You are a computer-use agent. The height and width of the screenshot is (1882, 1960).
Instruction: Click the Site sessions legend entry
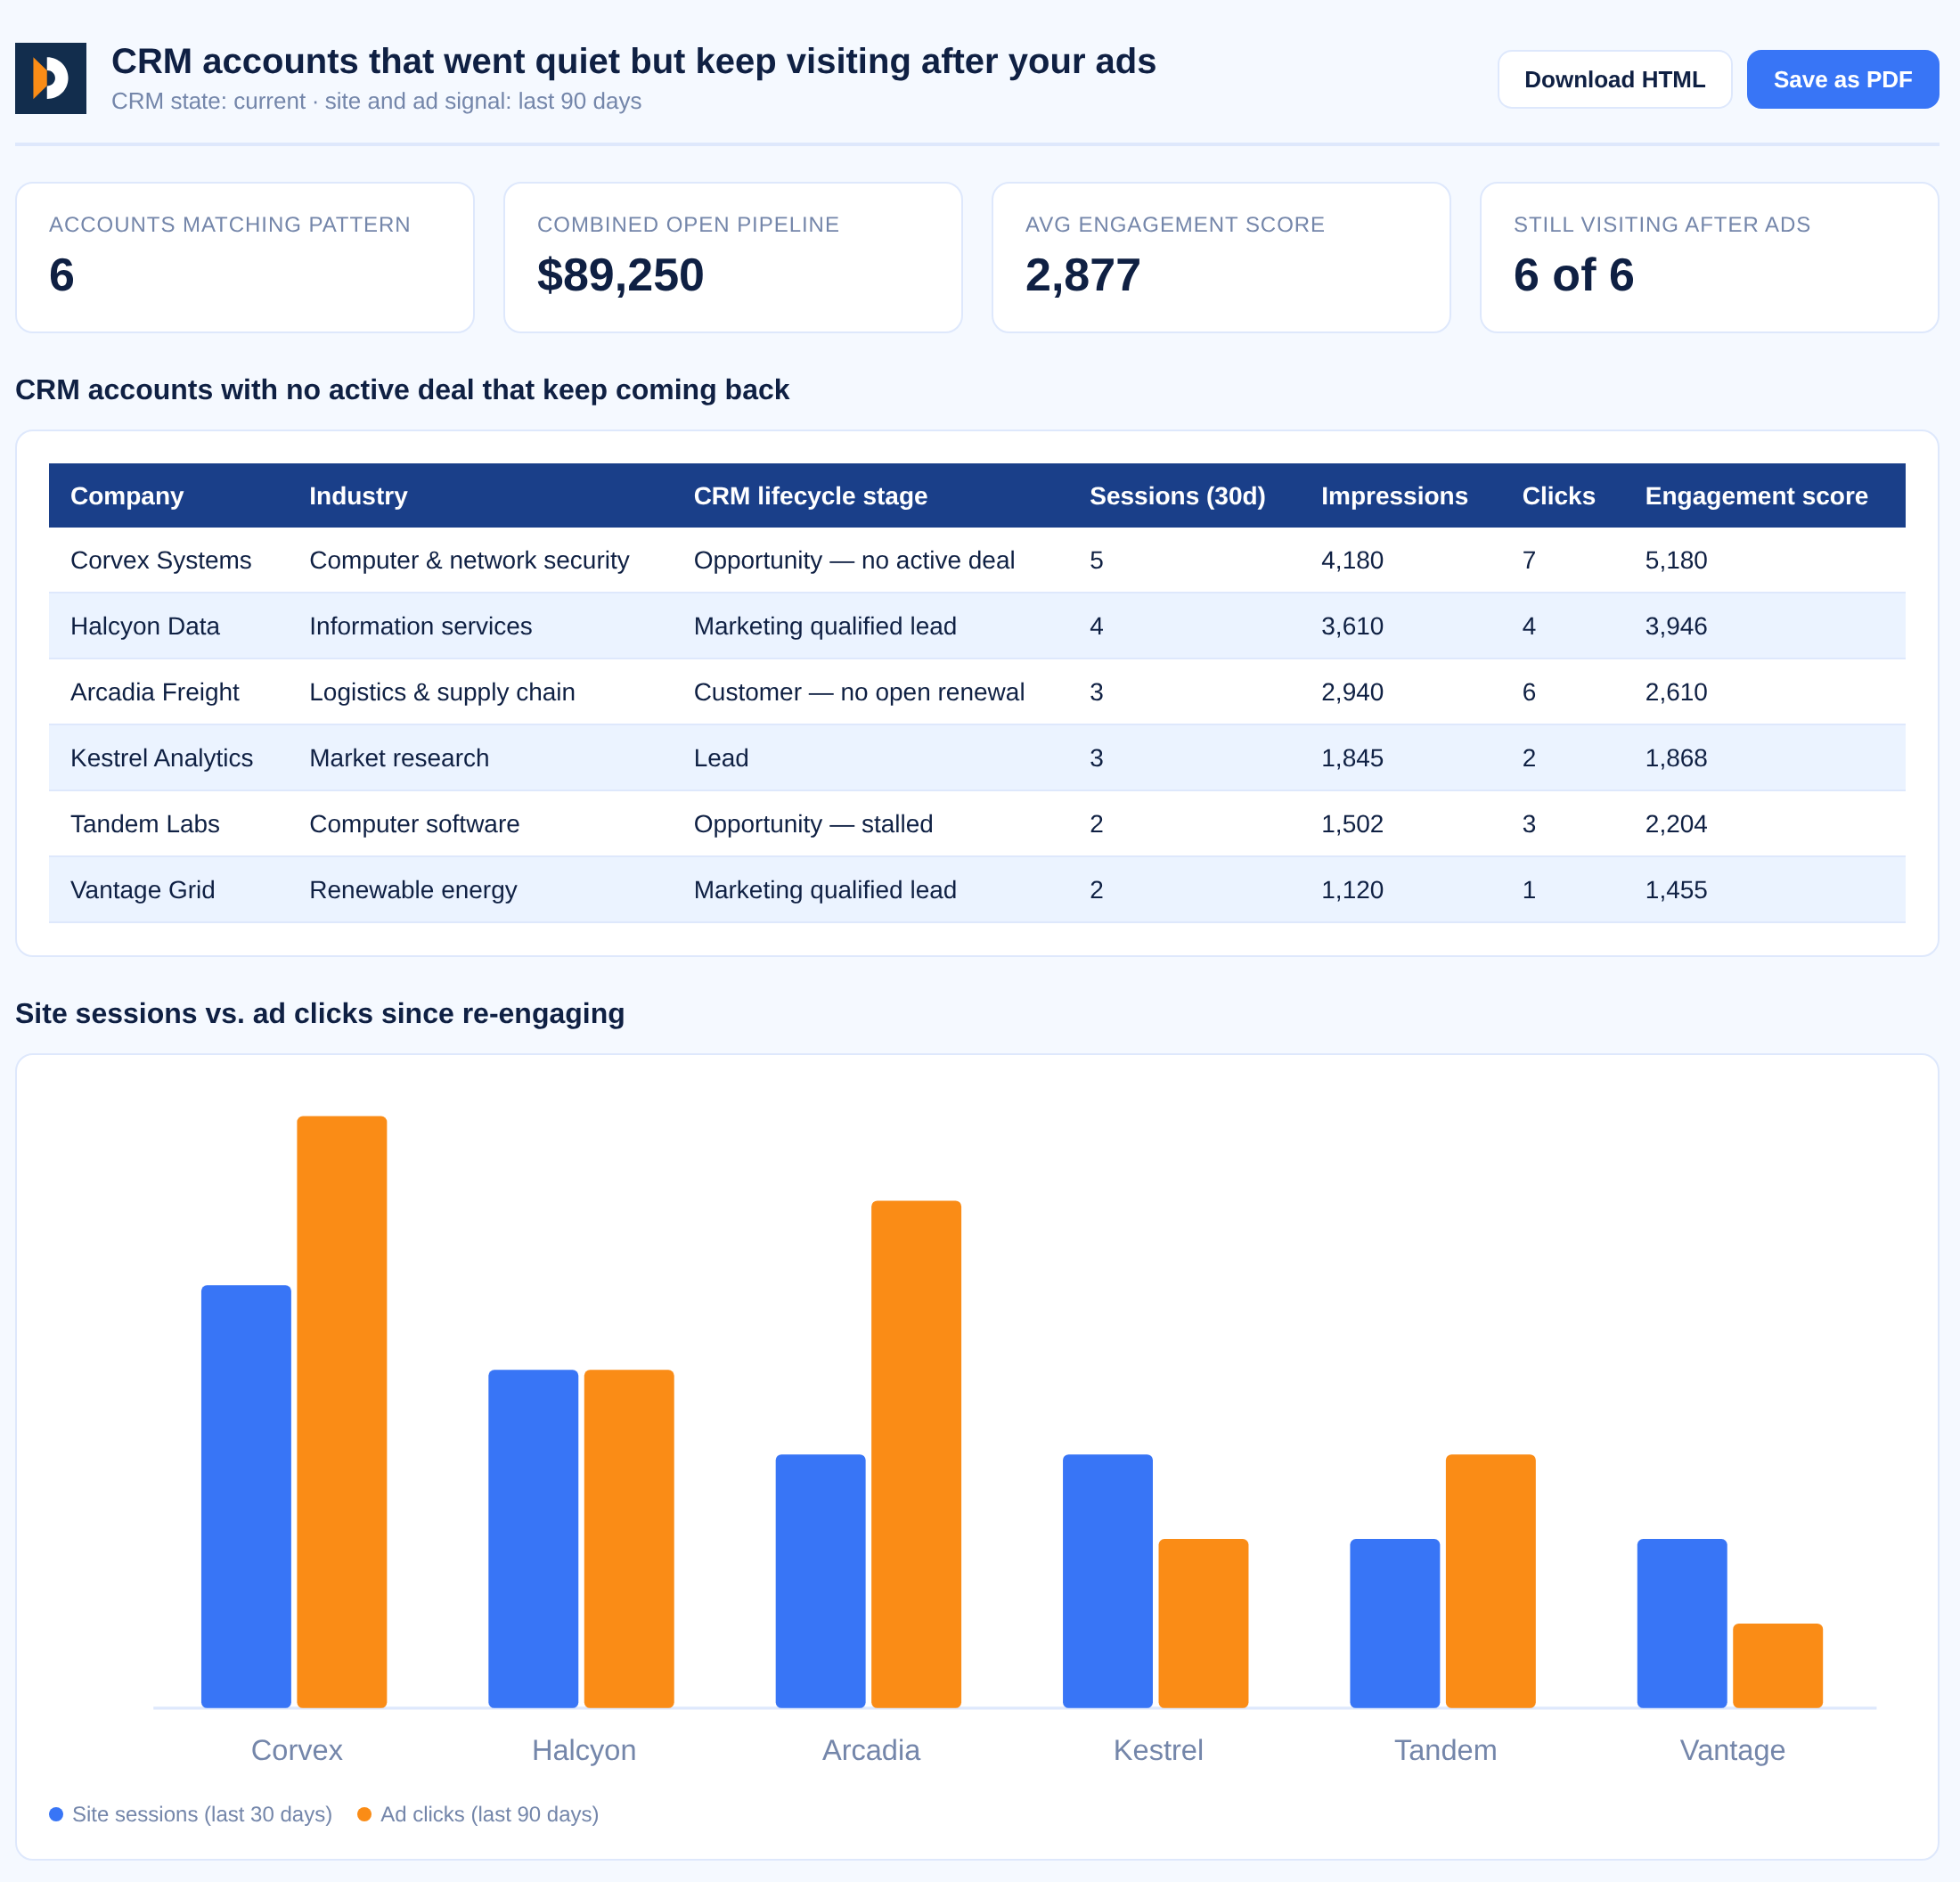point(191,1814)
